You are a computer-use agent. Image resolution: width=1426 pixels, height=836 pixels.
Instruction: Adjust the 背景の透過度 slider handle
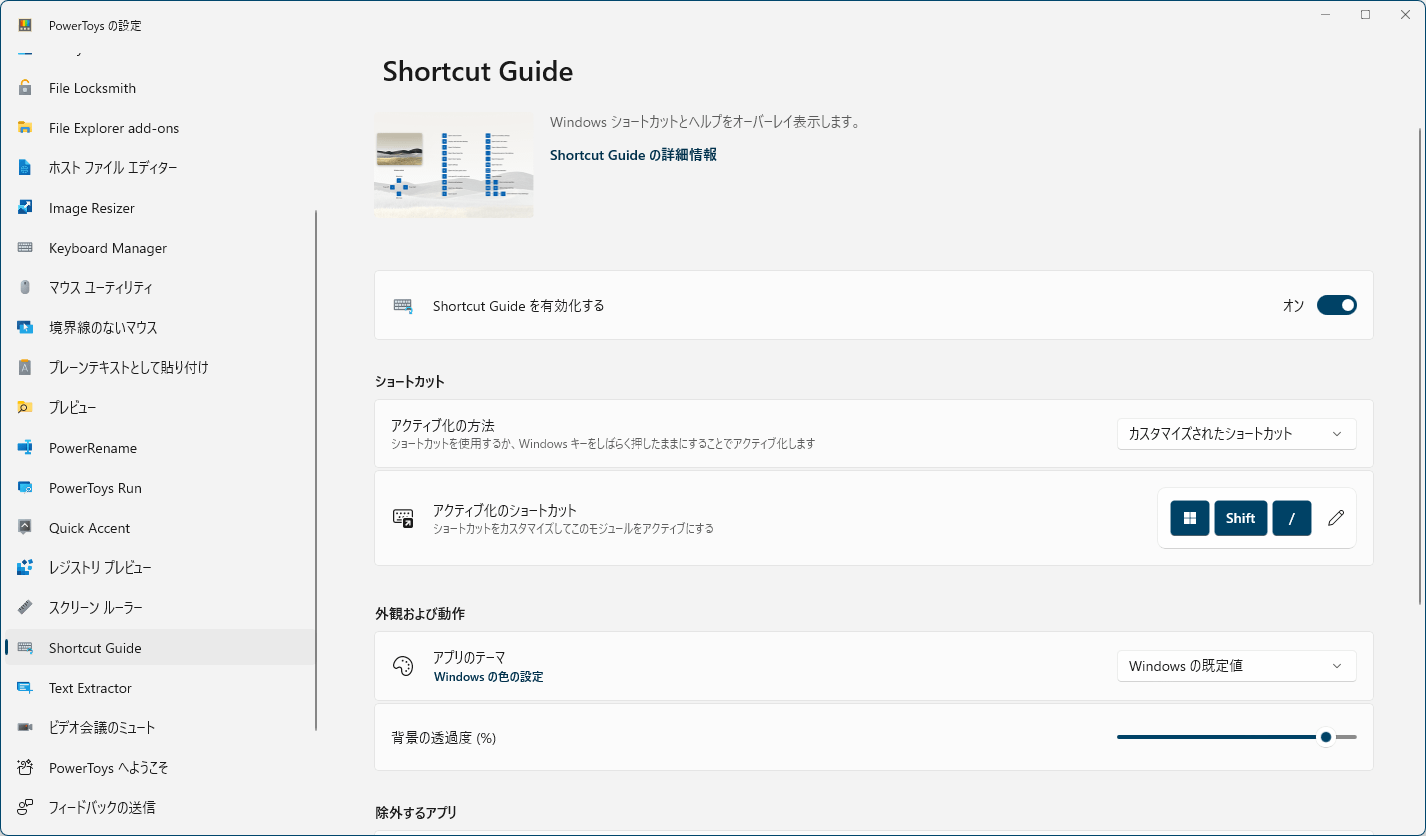(1326, 737)
